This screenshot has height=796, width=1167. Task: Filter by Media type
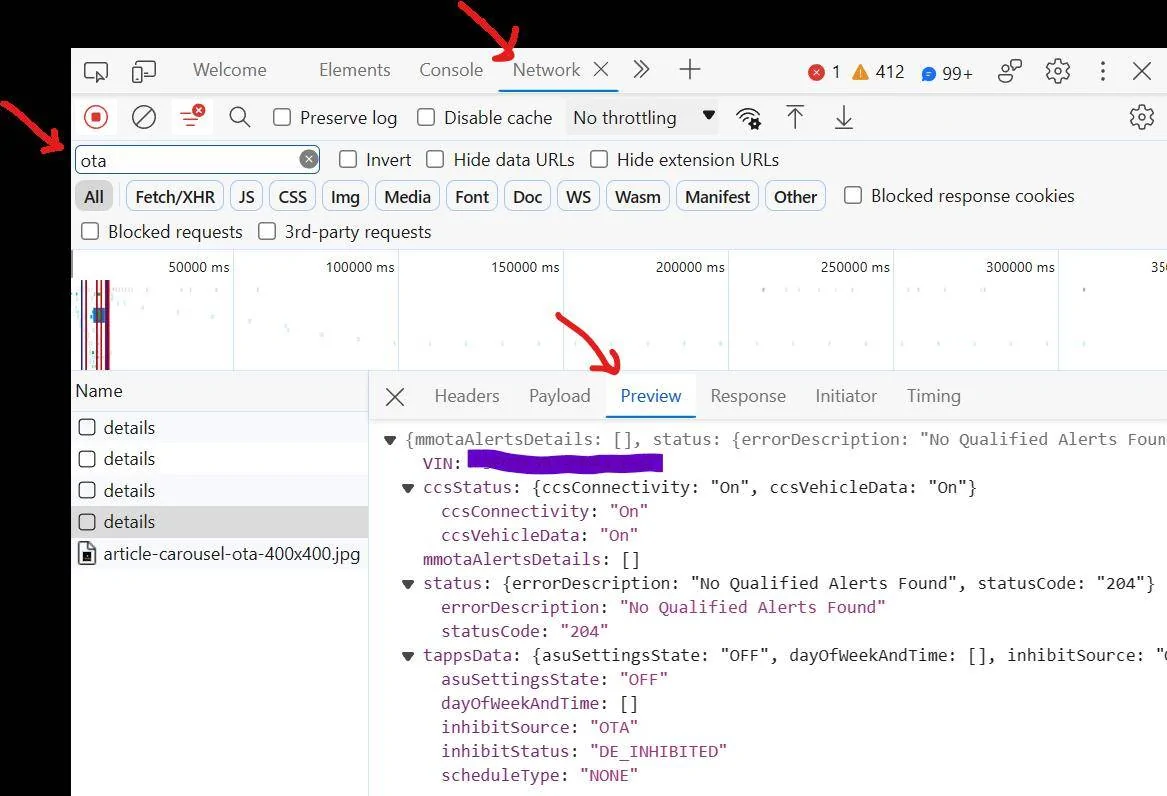pyautogui.click(x=407, y=196)
